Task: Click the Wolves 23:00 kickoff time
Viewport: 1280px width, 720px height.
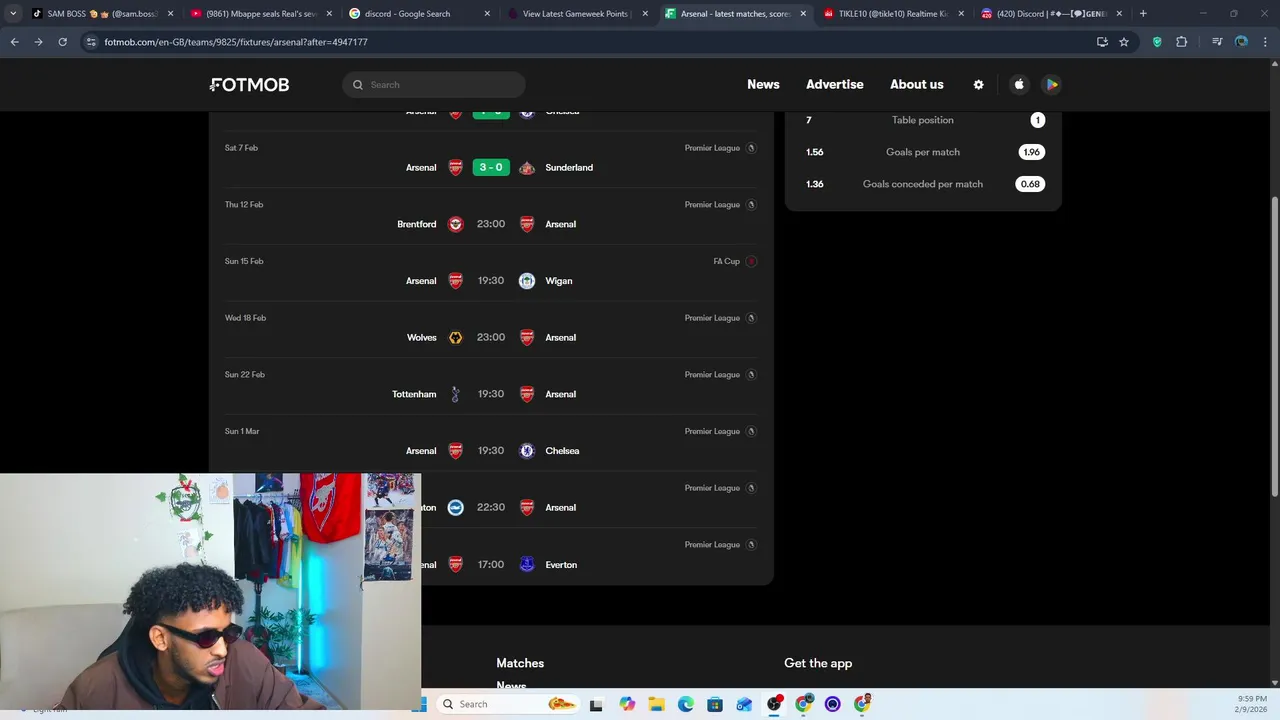Action: coord(491,337)
